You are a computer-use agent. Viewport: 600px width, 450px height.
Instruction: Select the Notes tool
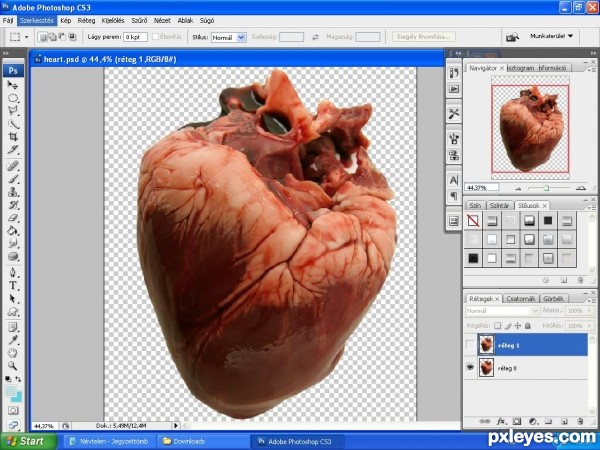click(13, 327)
